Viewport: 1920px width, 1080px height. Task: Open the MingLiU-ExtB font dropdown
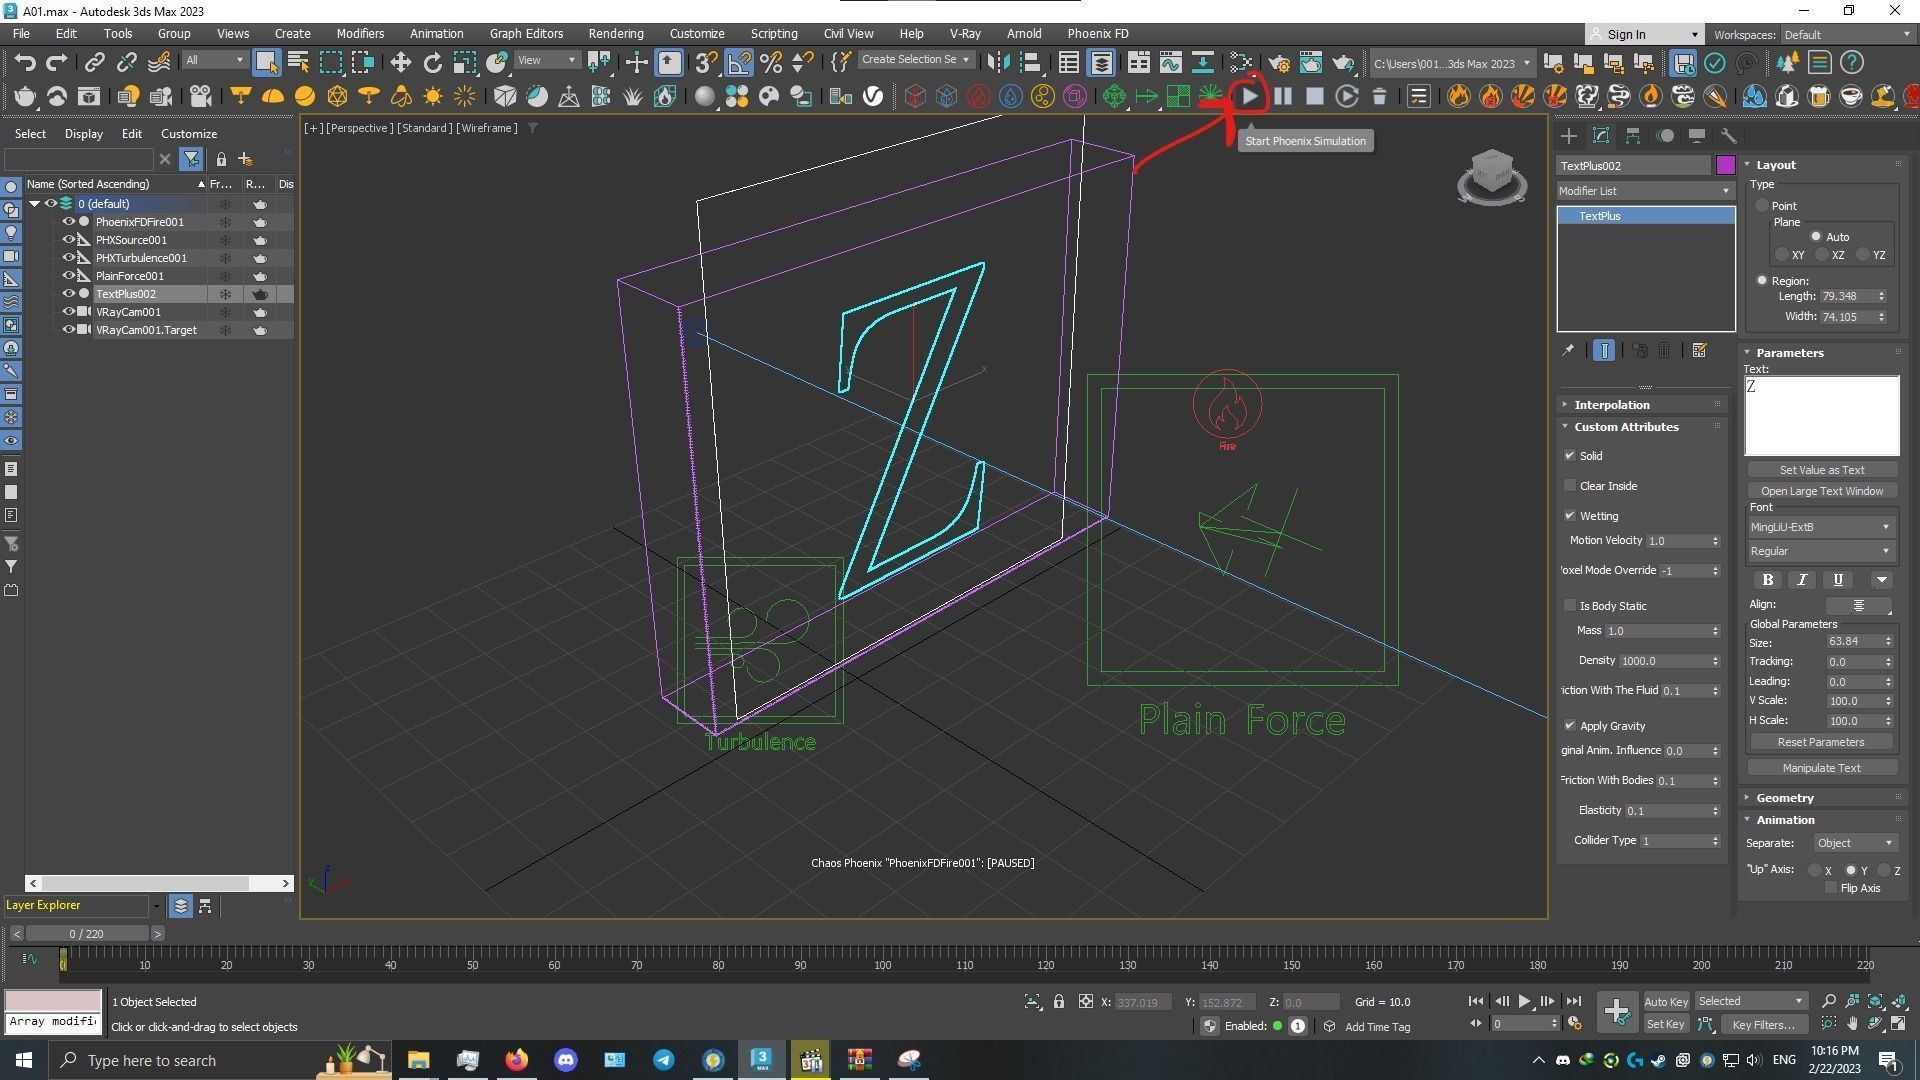pos(1819,527)
